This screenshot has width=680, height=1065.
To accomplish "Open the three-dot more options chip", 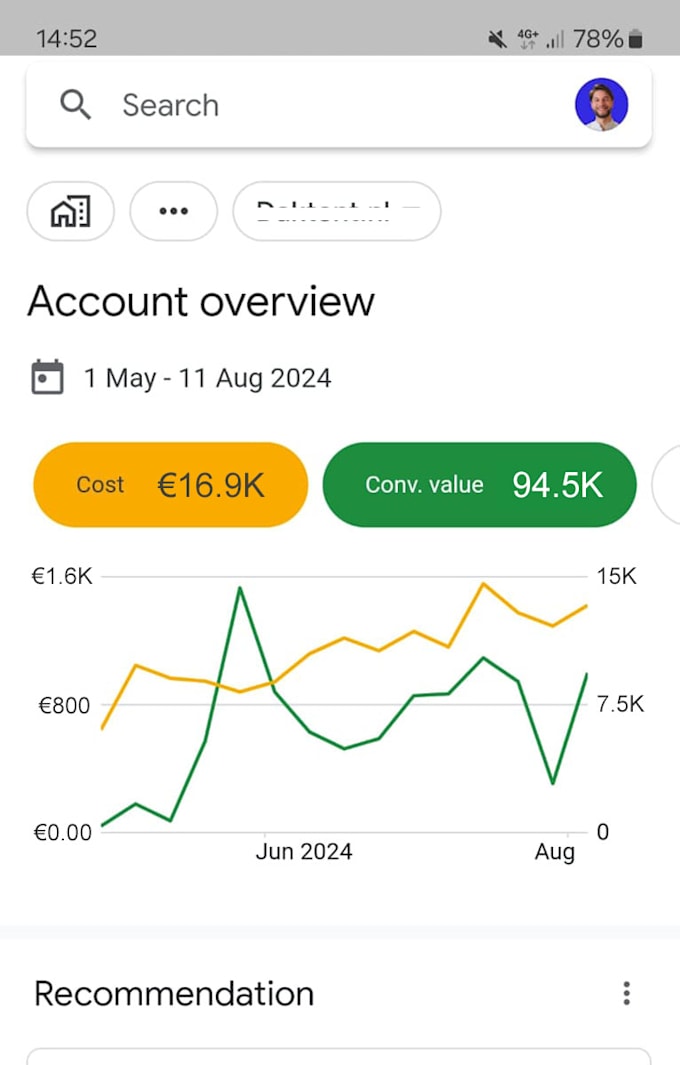I will [174, 211].
